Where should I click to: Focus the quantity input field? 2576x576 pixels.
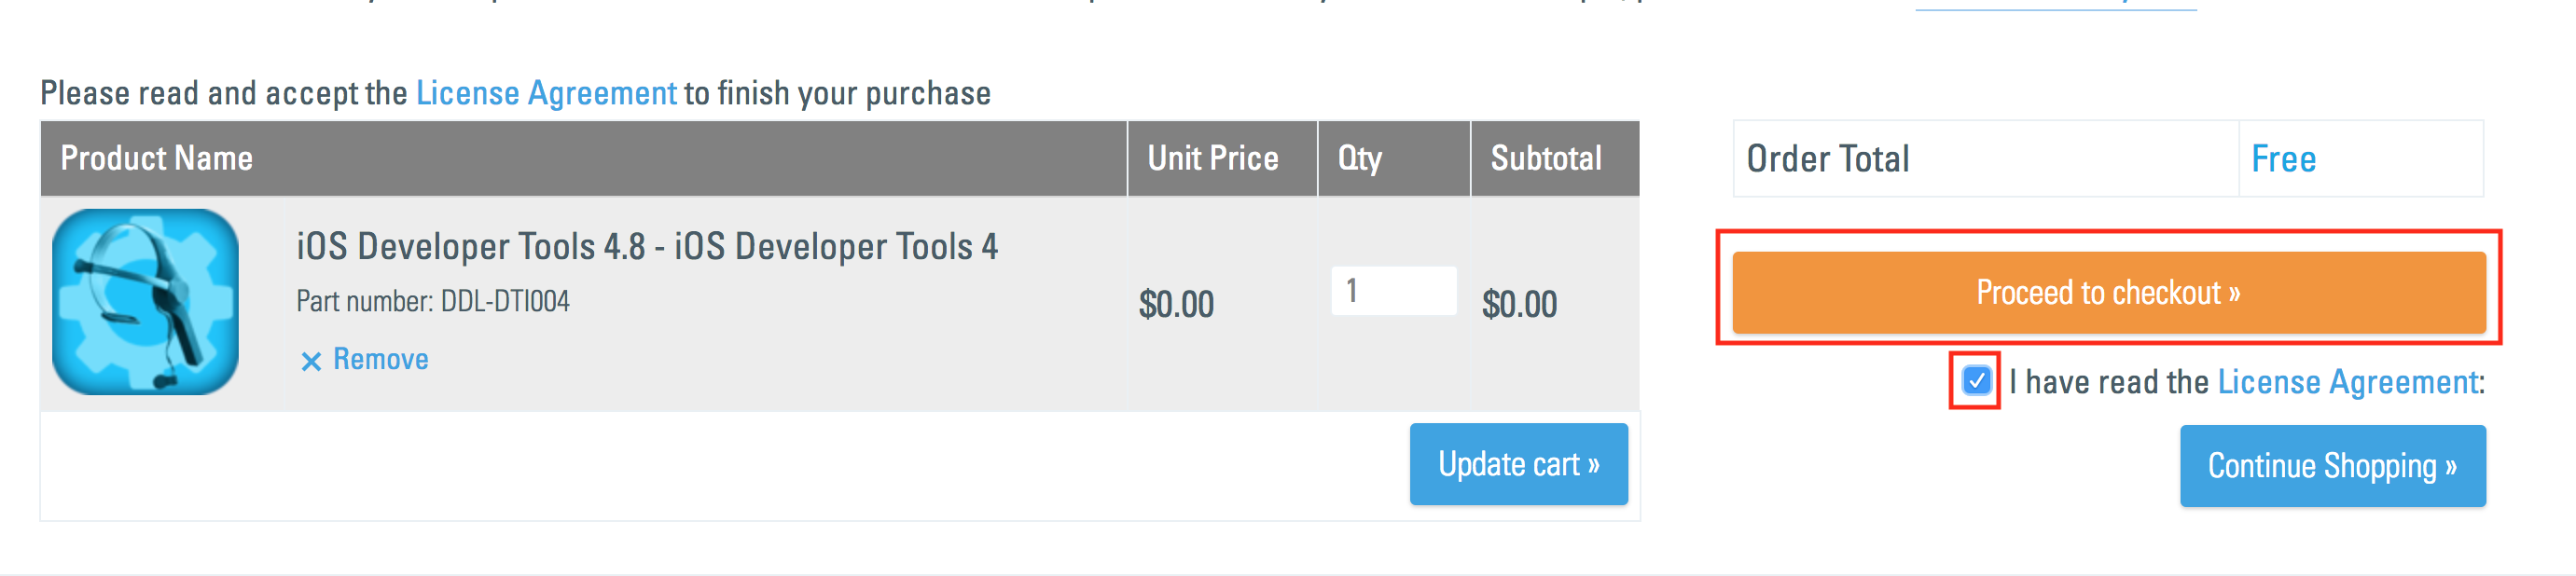coord(1393,291)
